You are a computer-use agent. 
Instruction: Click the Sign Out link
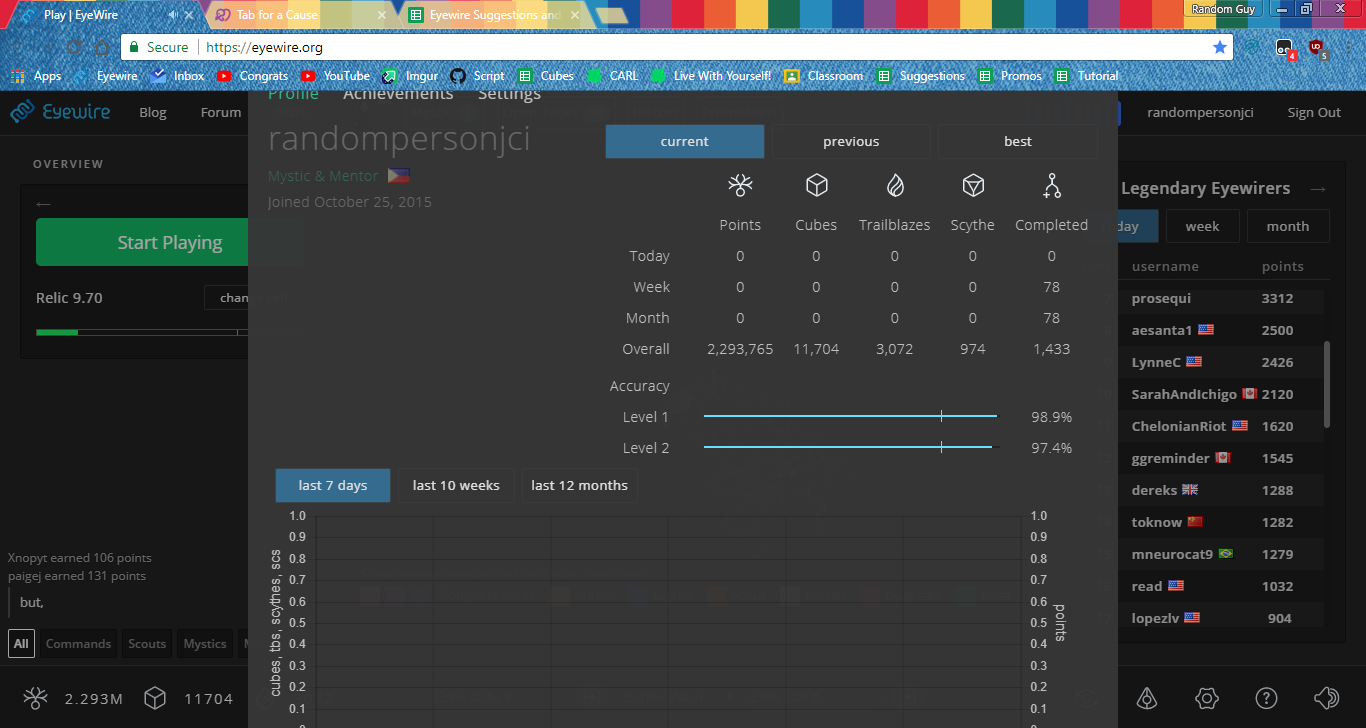(x=1314, y=113)
